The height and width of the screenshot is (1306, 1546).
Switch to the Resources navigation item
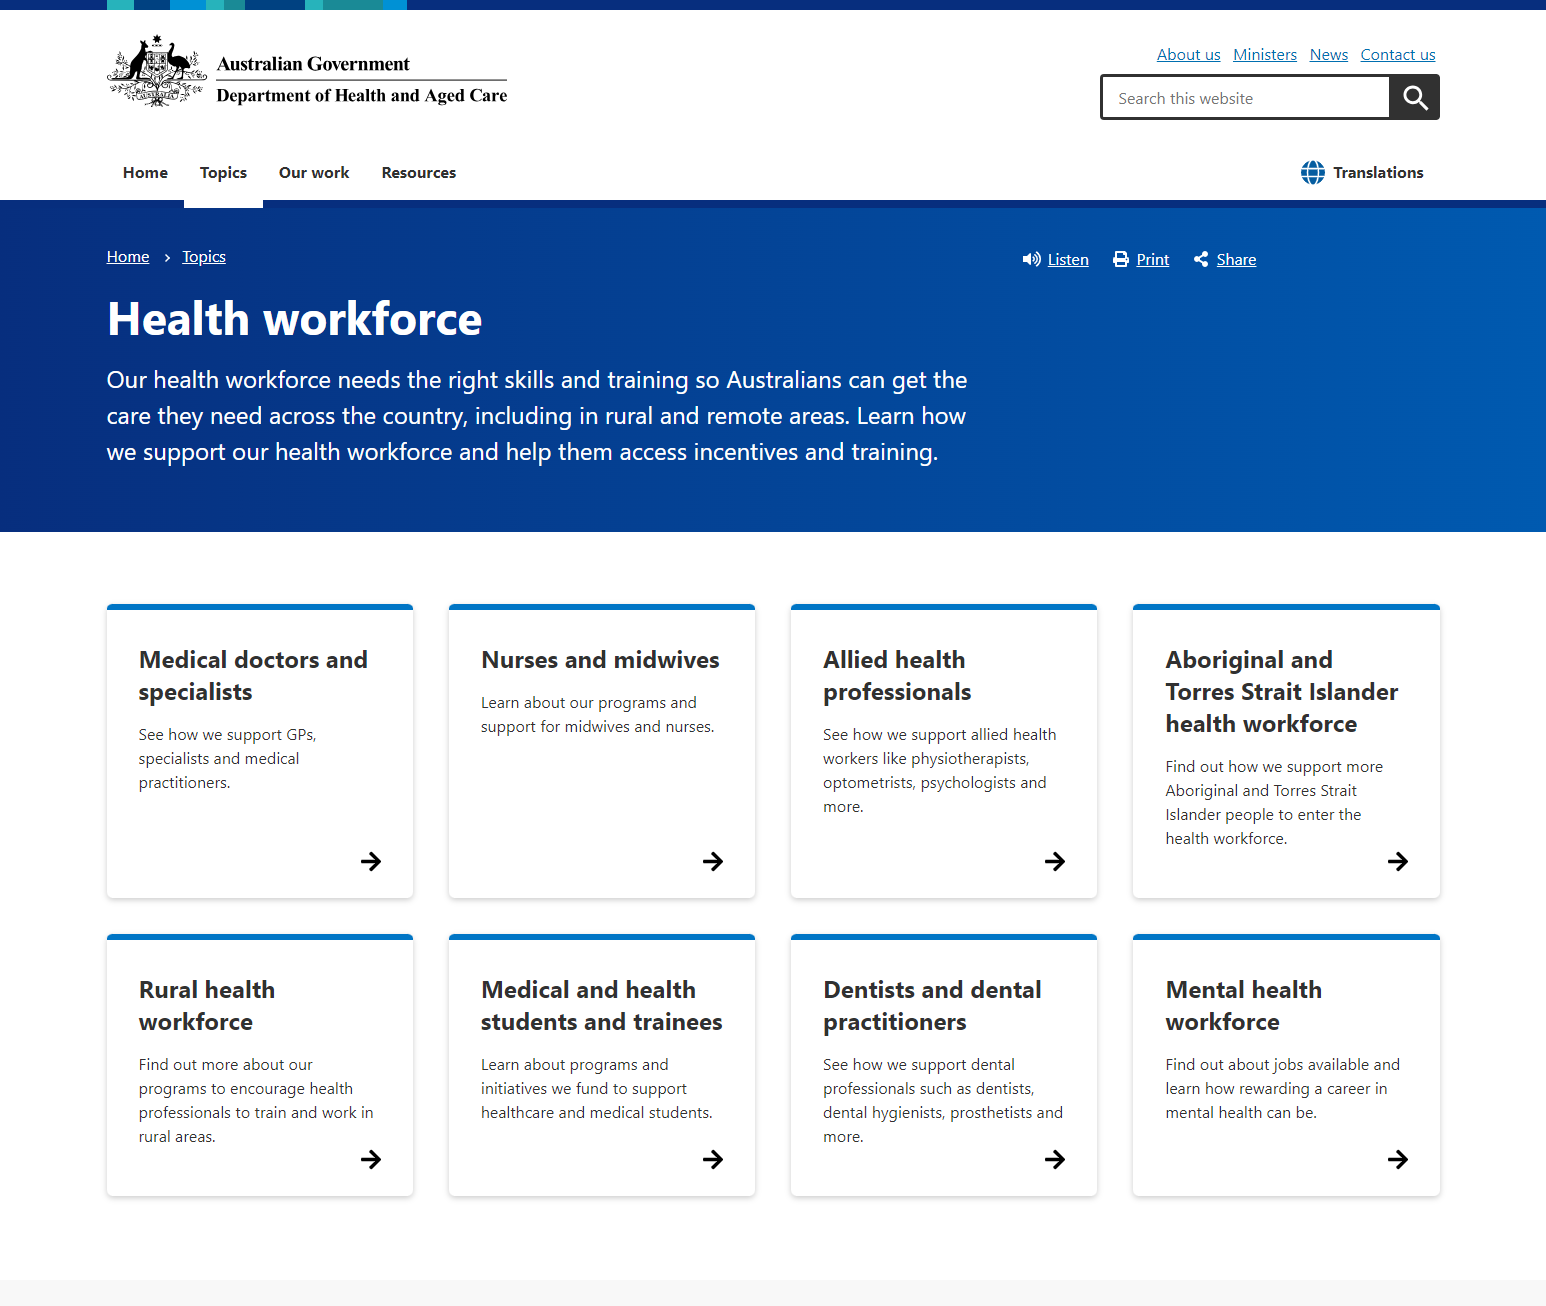pos(418,172)
